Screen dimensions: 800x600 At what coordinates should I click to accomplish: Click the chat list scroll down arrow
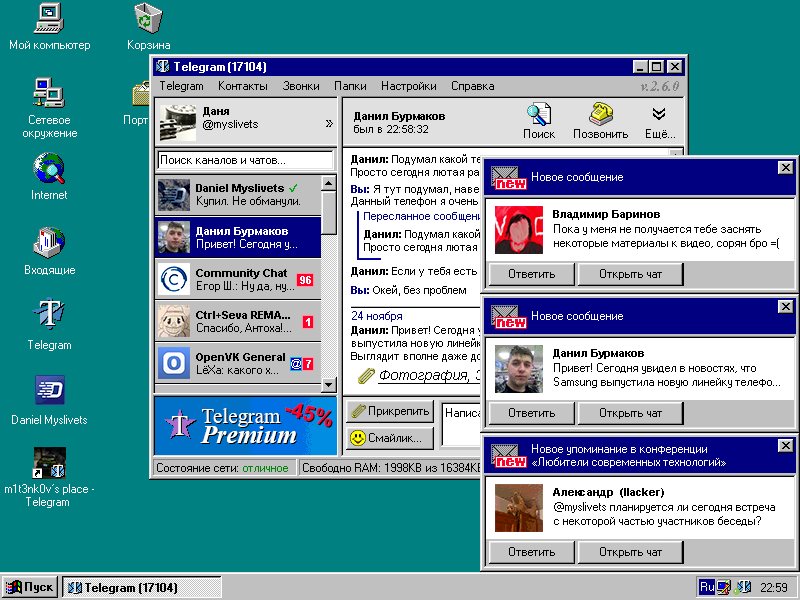pos(329,385)
